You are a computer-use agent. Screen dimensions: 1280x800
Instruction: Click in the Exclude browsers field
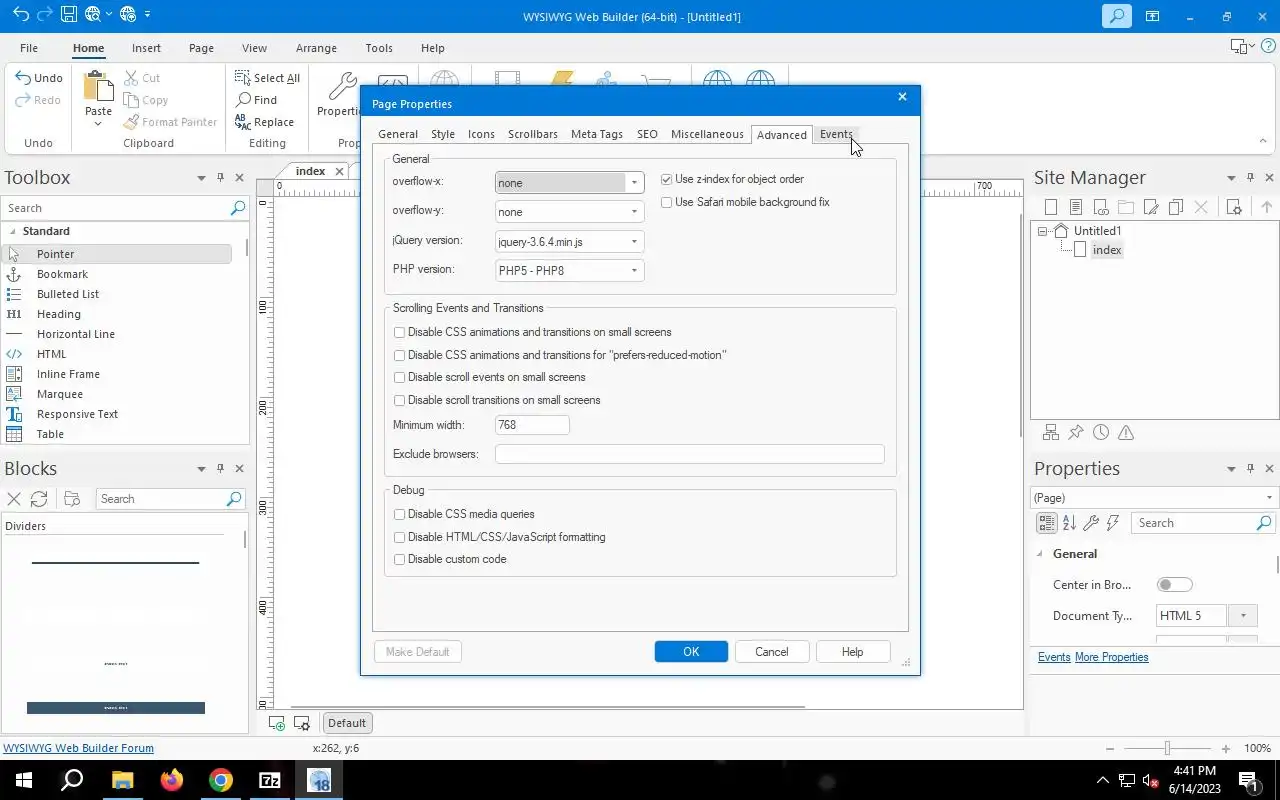(x=689, y=454)
